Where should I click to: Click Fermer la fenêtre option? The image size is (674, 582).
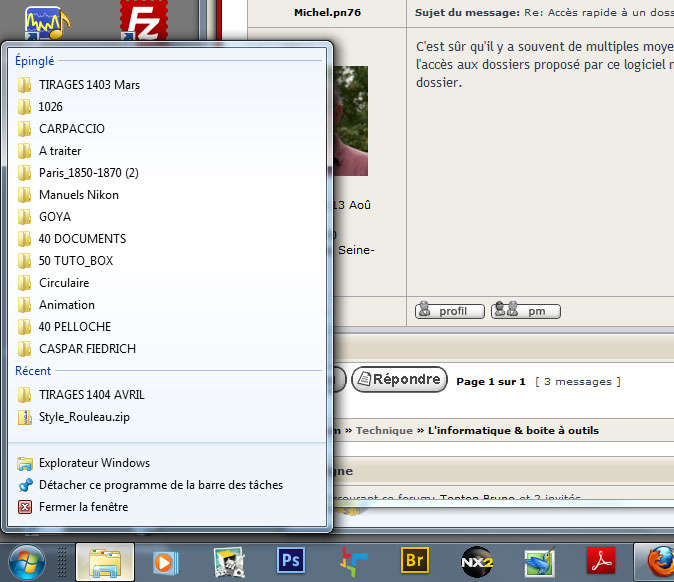coord(83,507)
